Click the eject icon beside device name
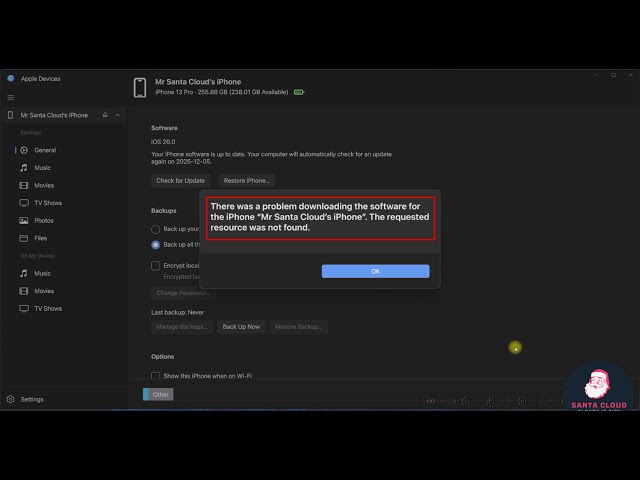The image size is (640, 480). tap(105, 115)
